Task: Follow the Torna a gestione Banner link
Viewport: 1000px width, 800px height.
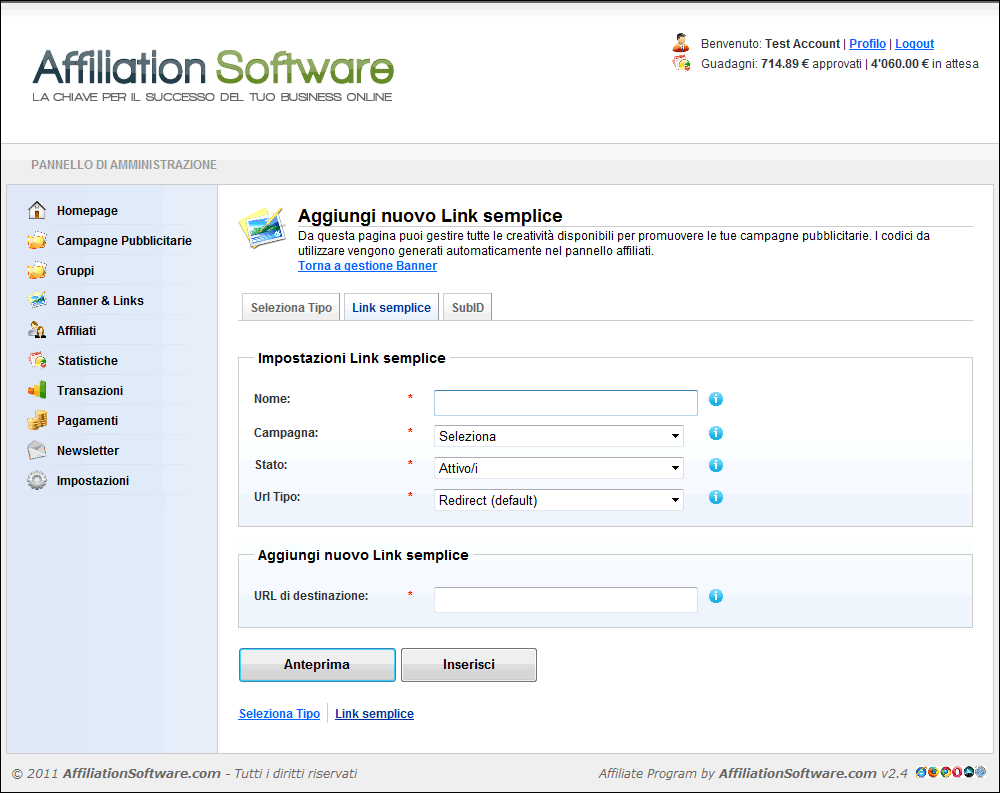Action: click(x=367, y=266)
